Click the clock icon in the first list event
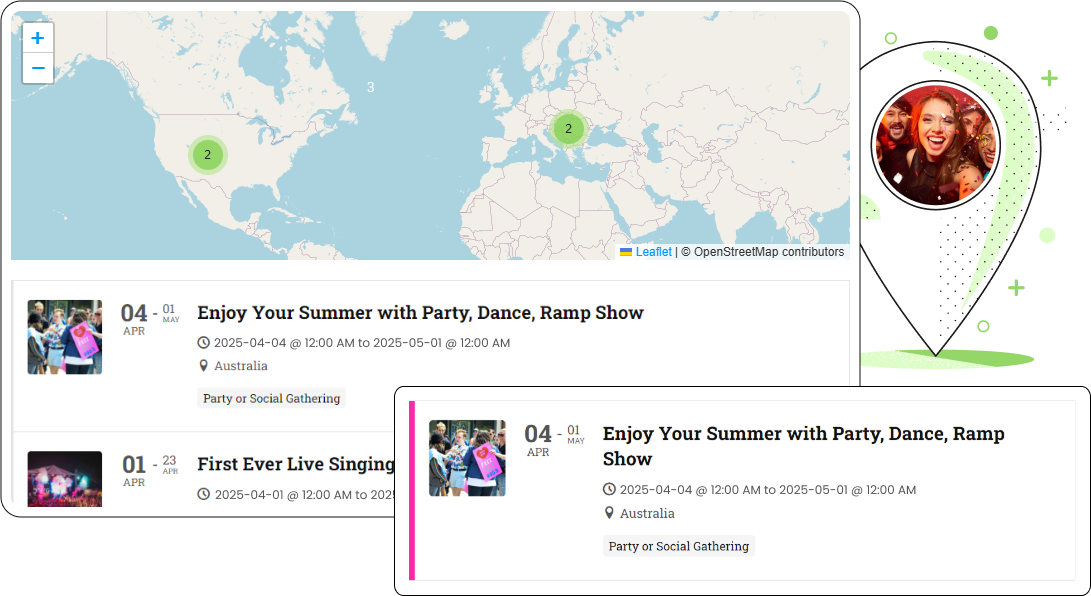 [x=204, y=343]
